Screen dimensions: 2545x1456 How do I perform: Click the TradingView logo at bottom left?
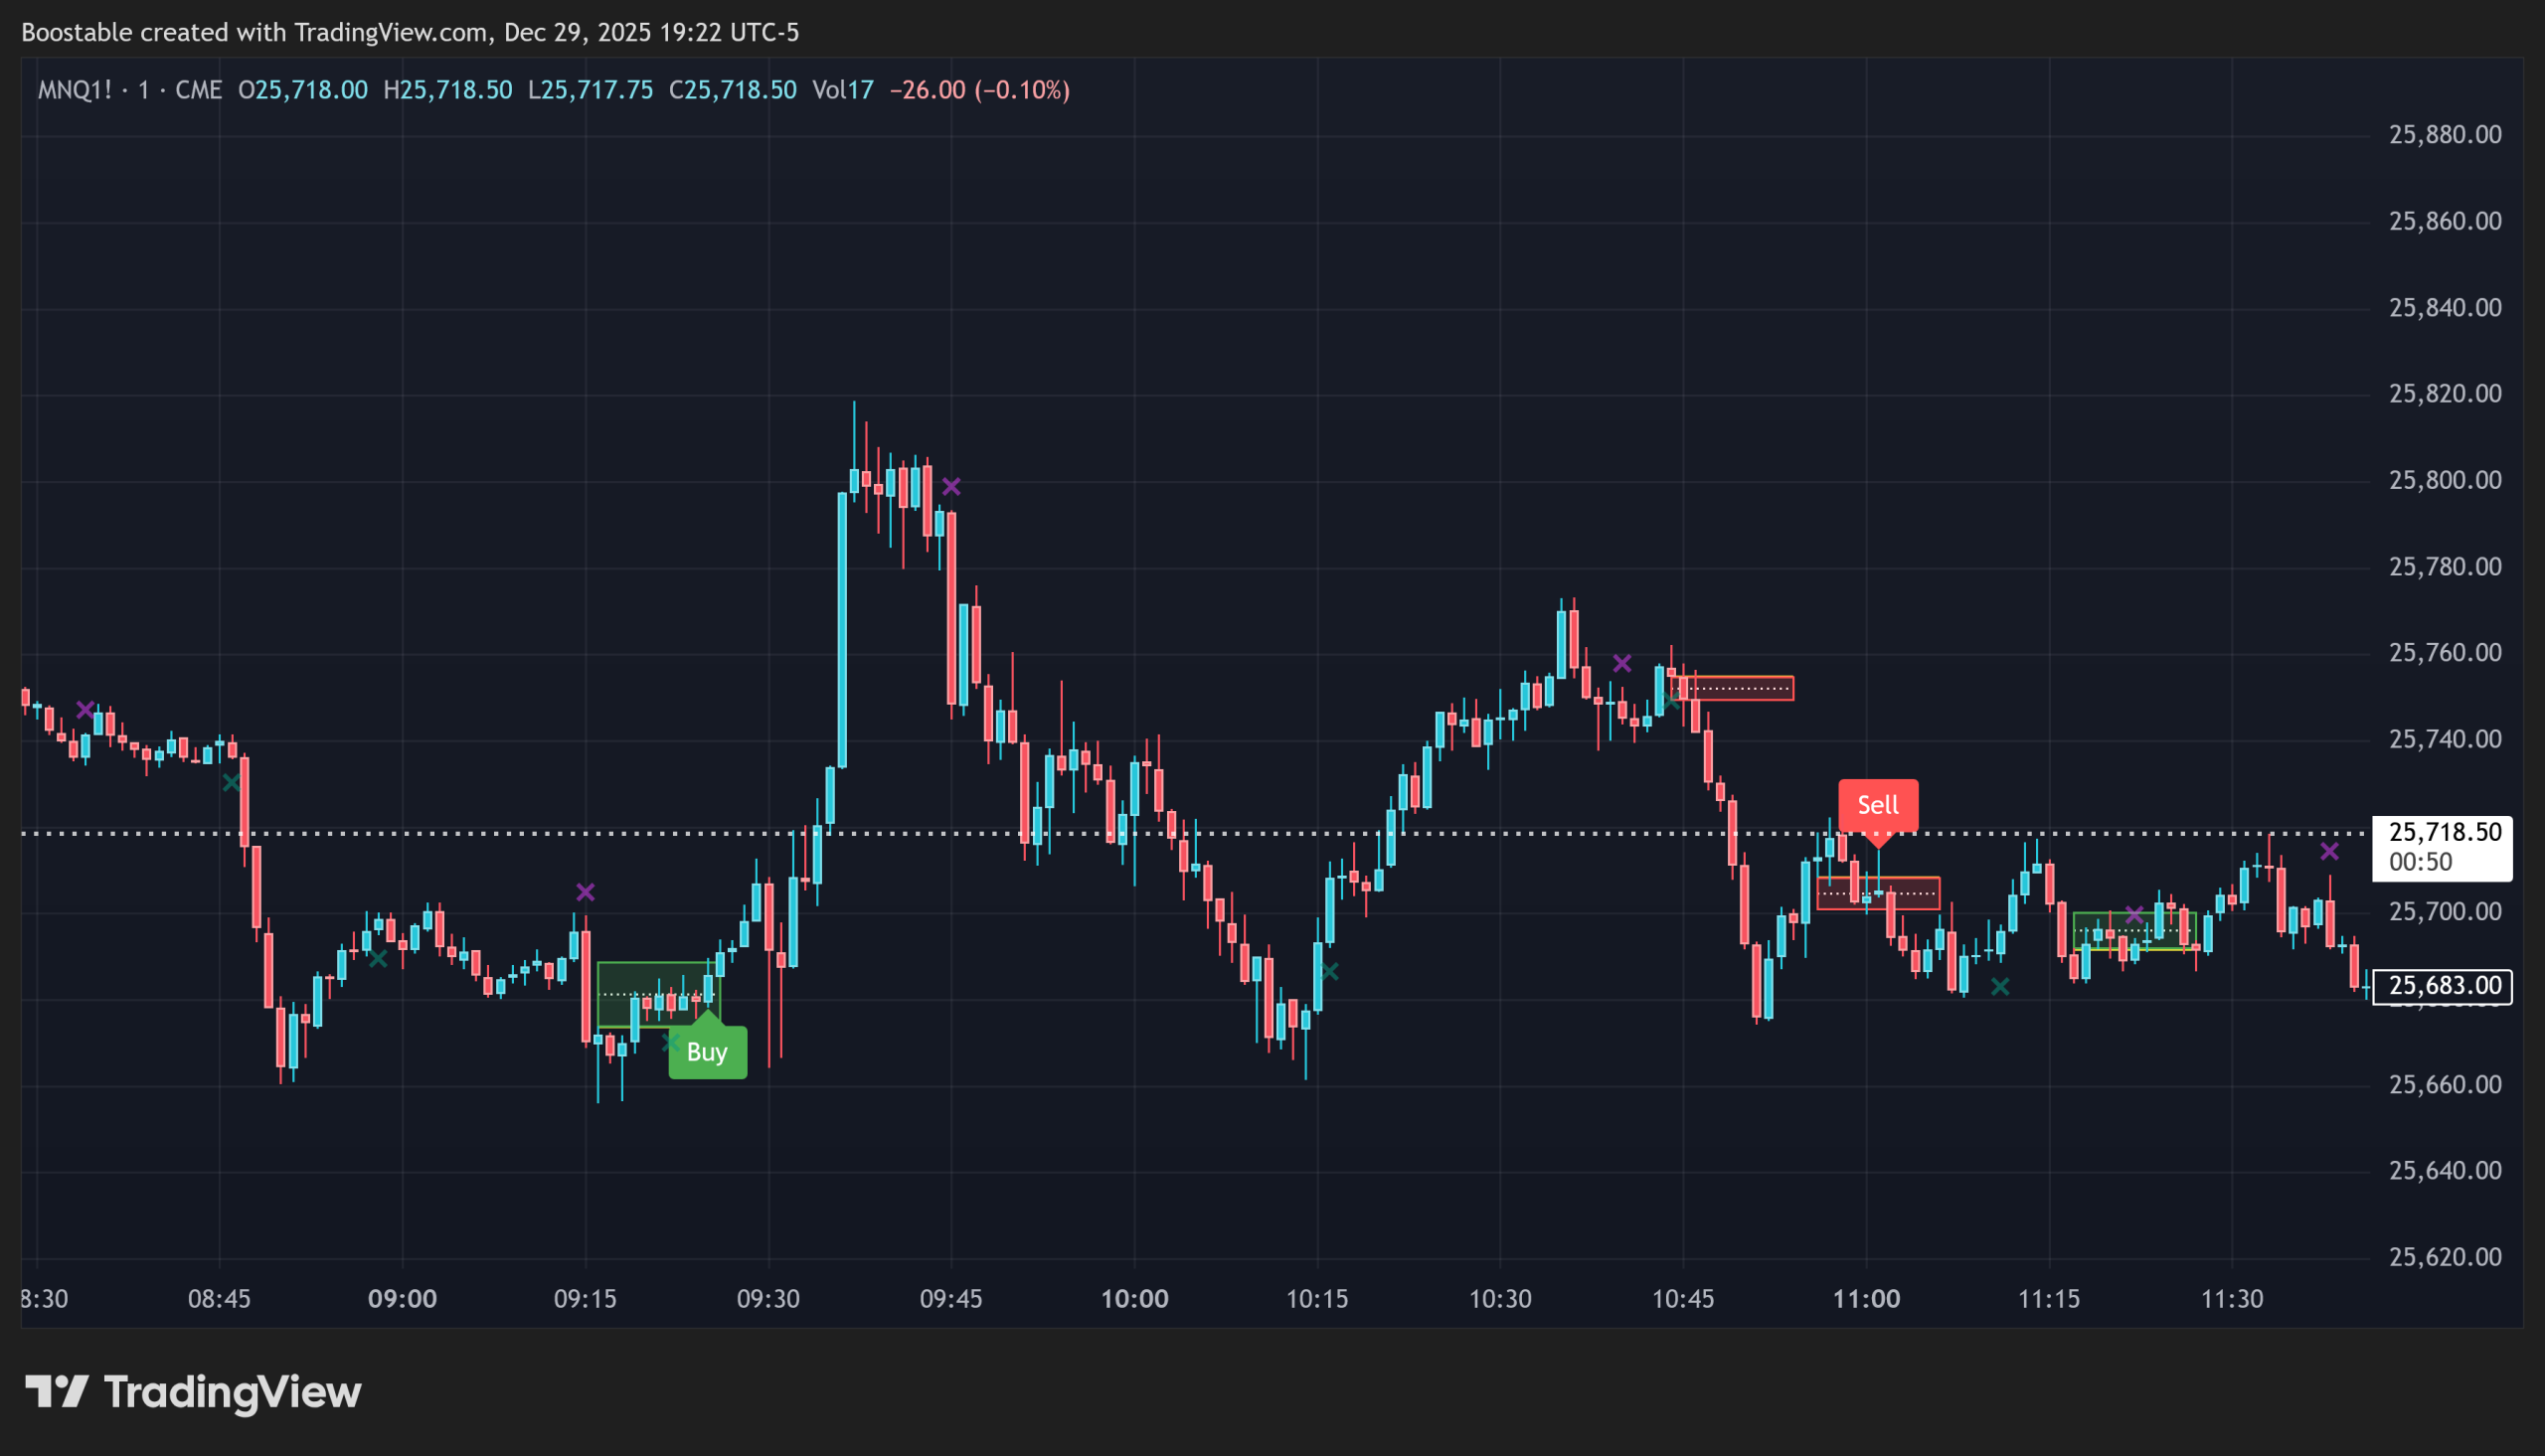coord(193,1392)
